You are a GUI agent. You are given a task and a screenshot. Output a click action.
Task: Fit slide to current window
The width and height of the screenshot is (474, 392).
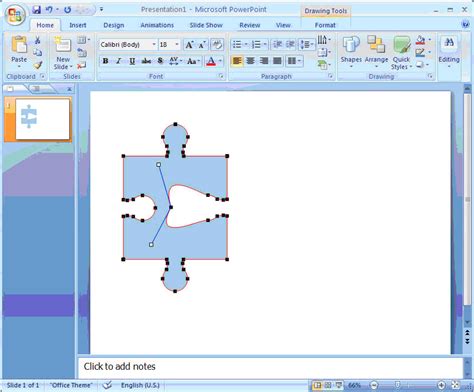455,385
